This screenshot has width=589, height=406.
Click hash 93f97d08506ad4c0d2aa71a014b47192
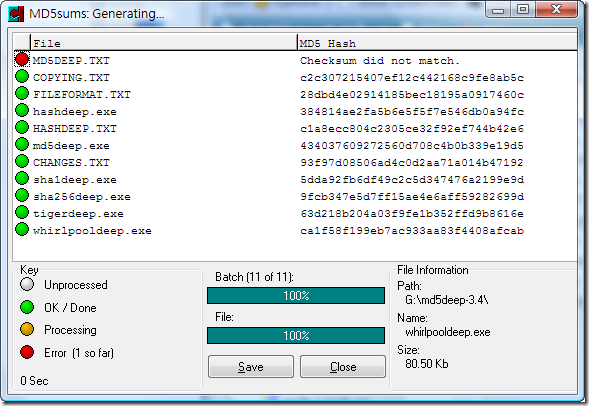tap(412, 162)
